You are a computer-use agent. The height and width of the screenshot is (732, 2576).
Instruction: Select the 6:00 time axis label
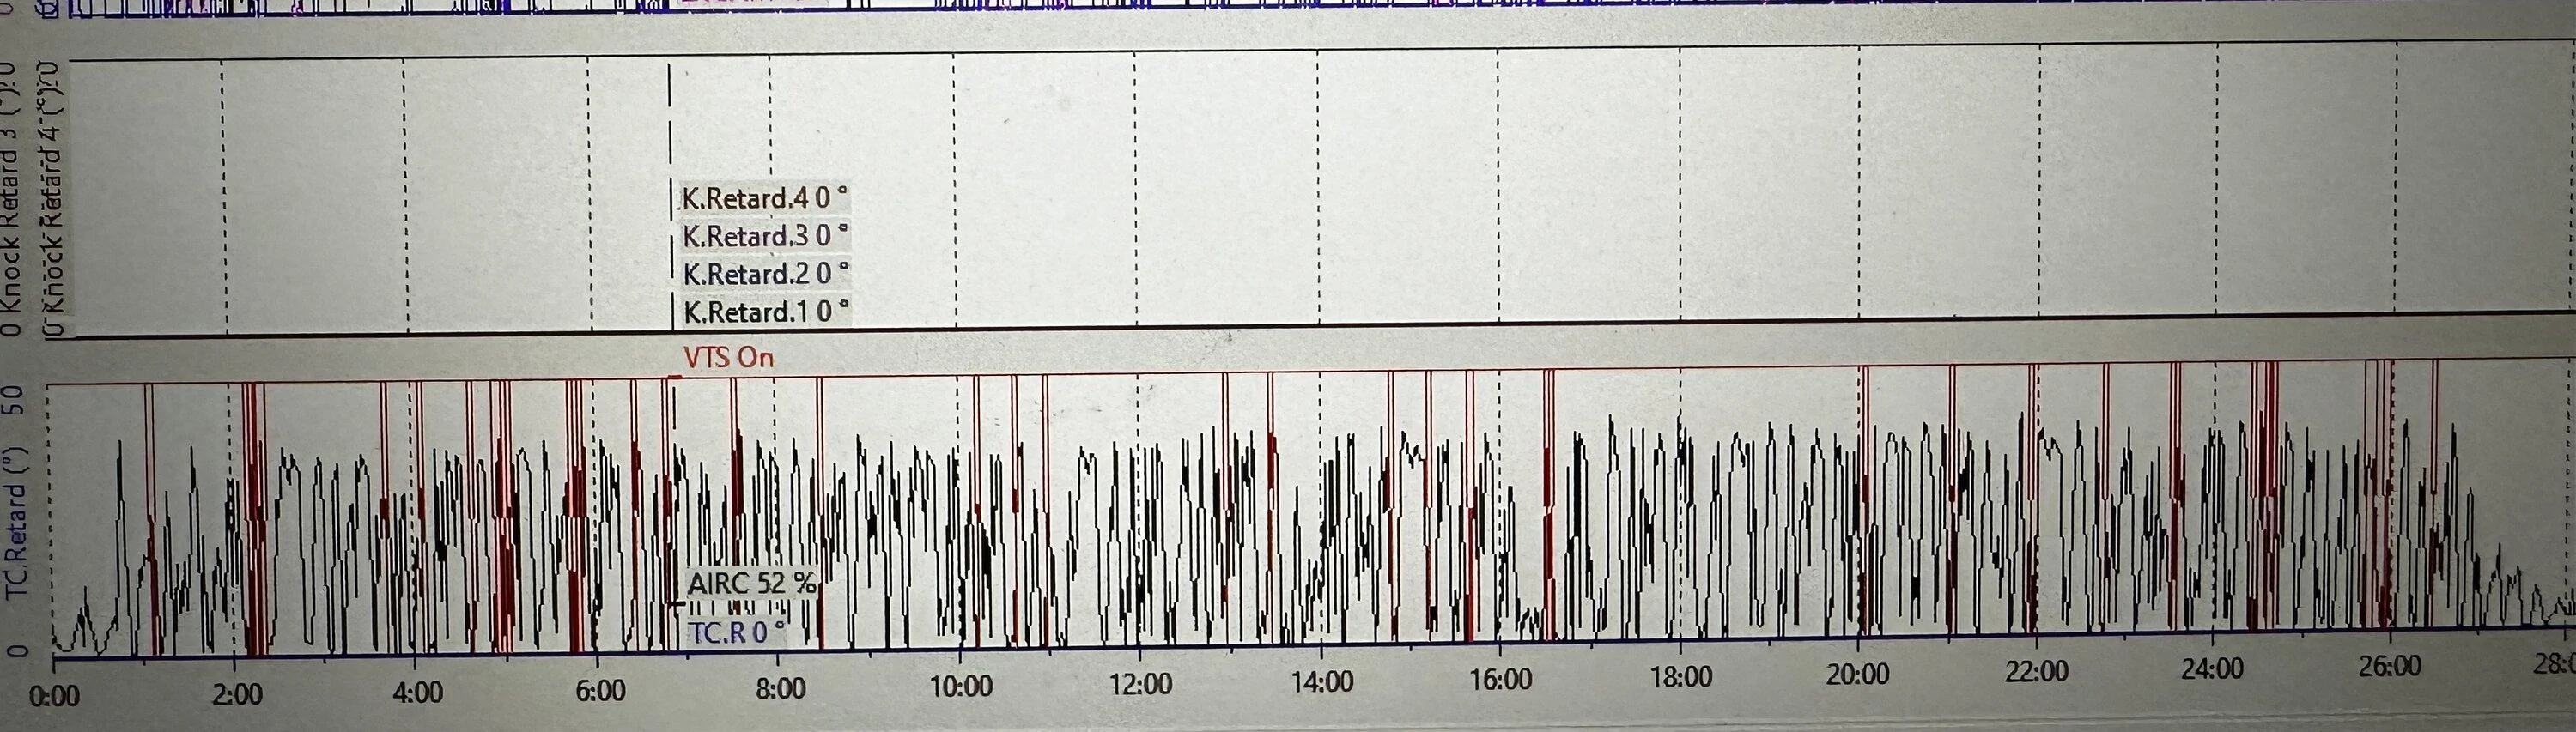pyautogui.click(x=600, y=691)
